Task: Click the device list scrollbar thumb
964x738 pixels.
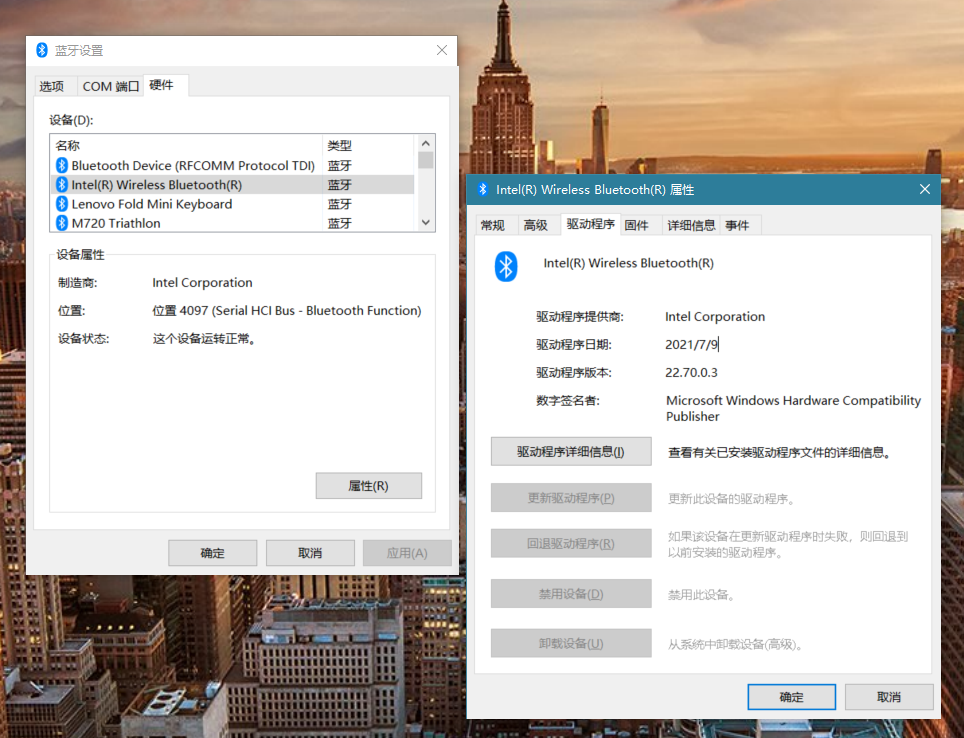Action: tap(425, 160)
